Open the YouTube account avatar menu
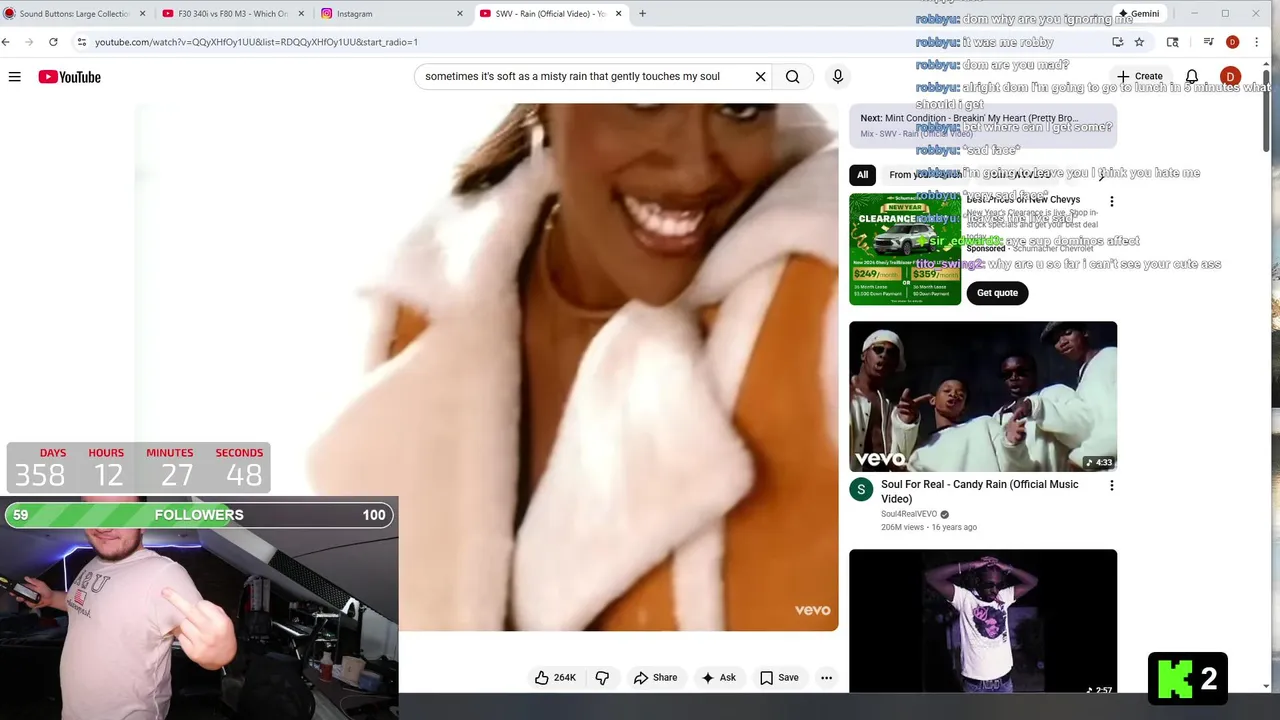This screenshot has width=1280, height=720. 1231,76
